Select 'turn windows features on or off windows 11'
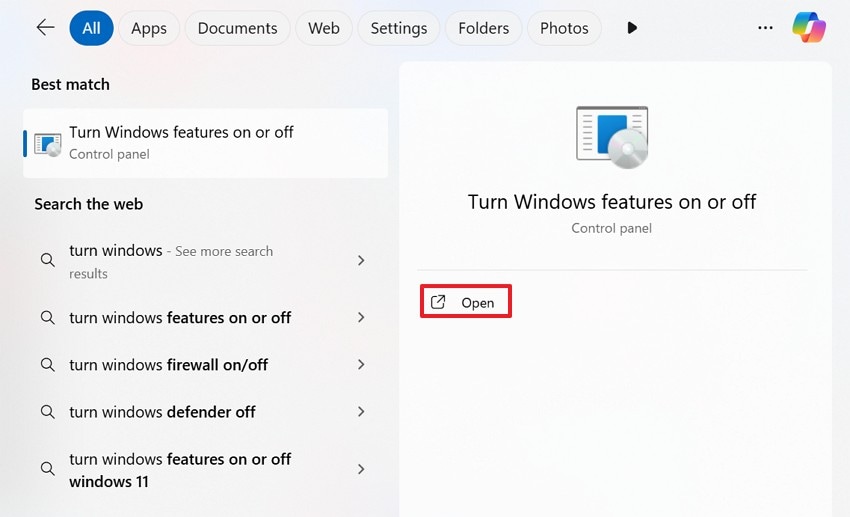This screenshot has width=850, height=517. pyautogui.click(x=205, y=470)
